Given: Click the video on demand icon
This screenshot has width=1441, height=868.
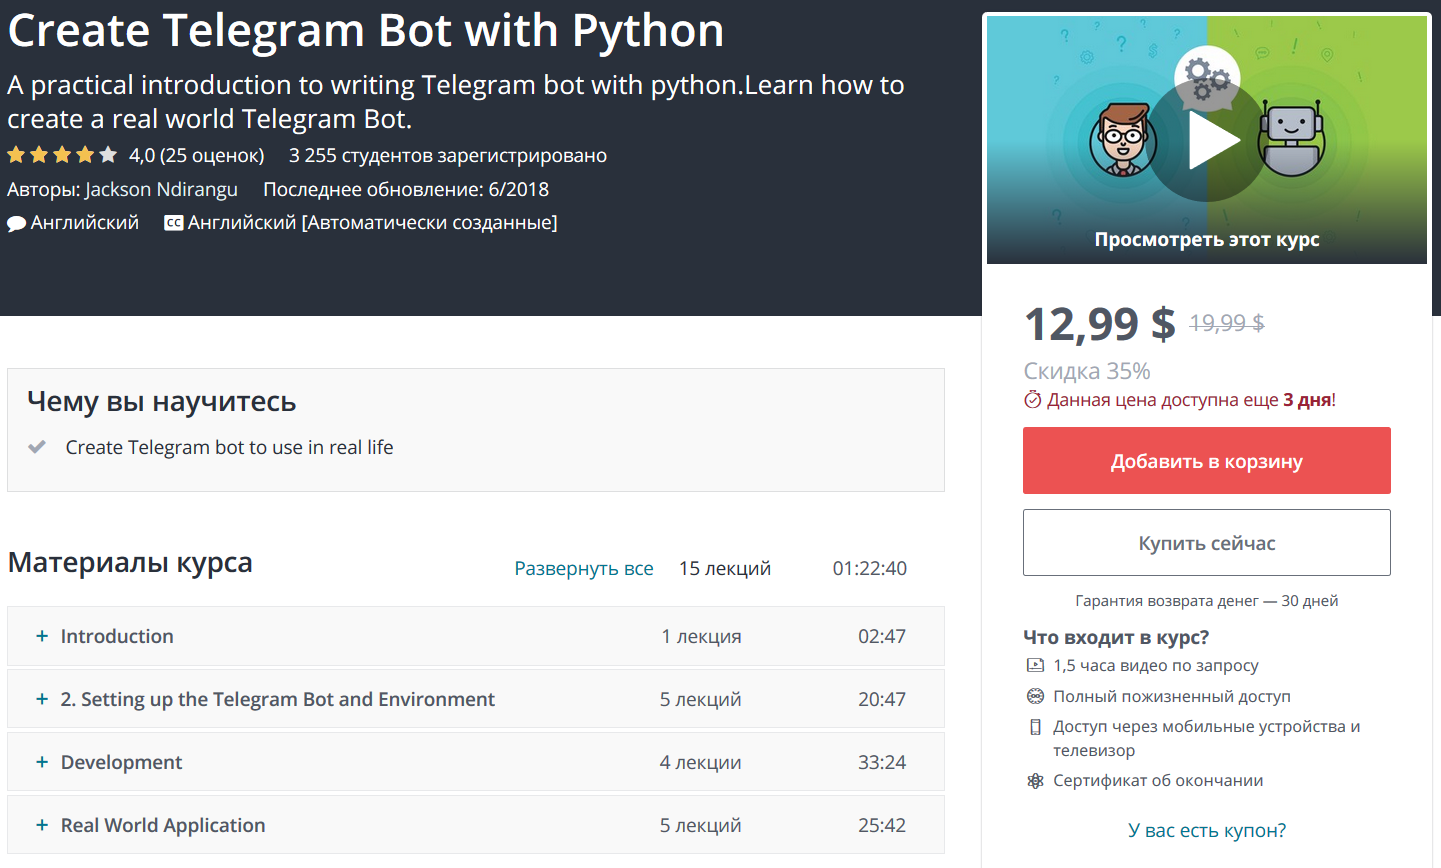Looking at the screenshot, I should point(1035,665).
